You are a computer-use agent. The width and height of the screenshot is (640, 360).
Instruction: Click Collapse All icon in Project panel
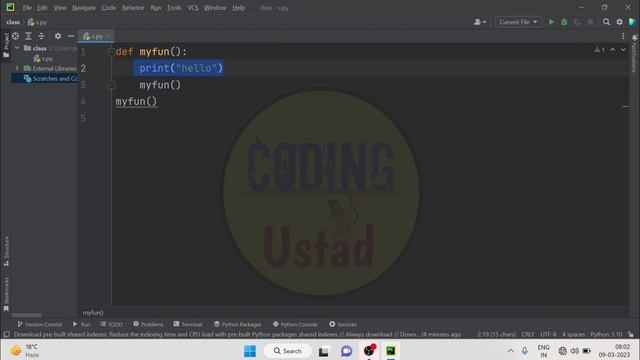pyautogui.click(x=41, y=36)
